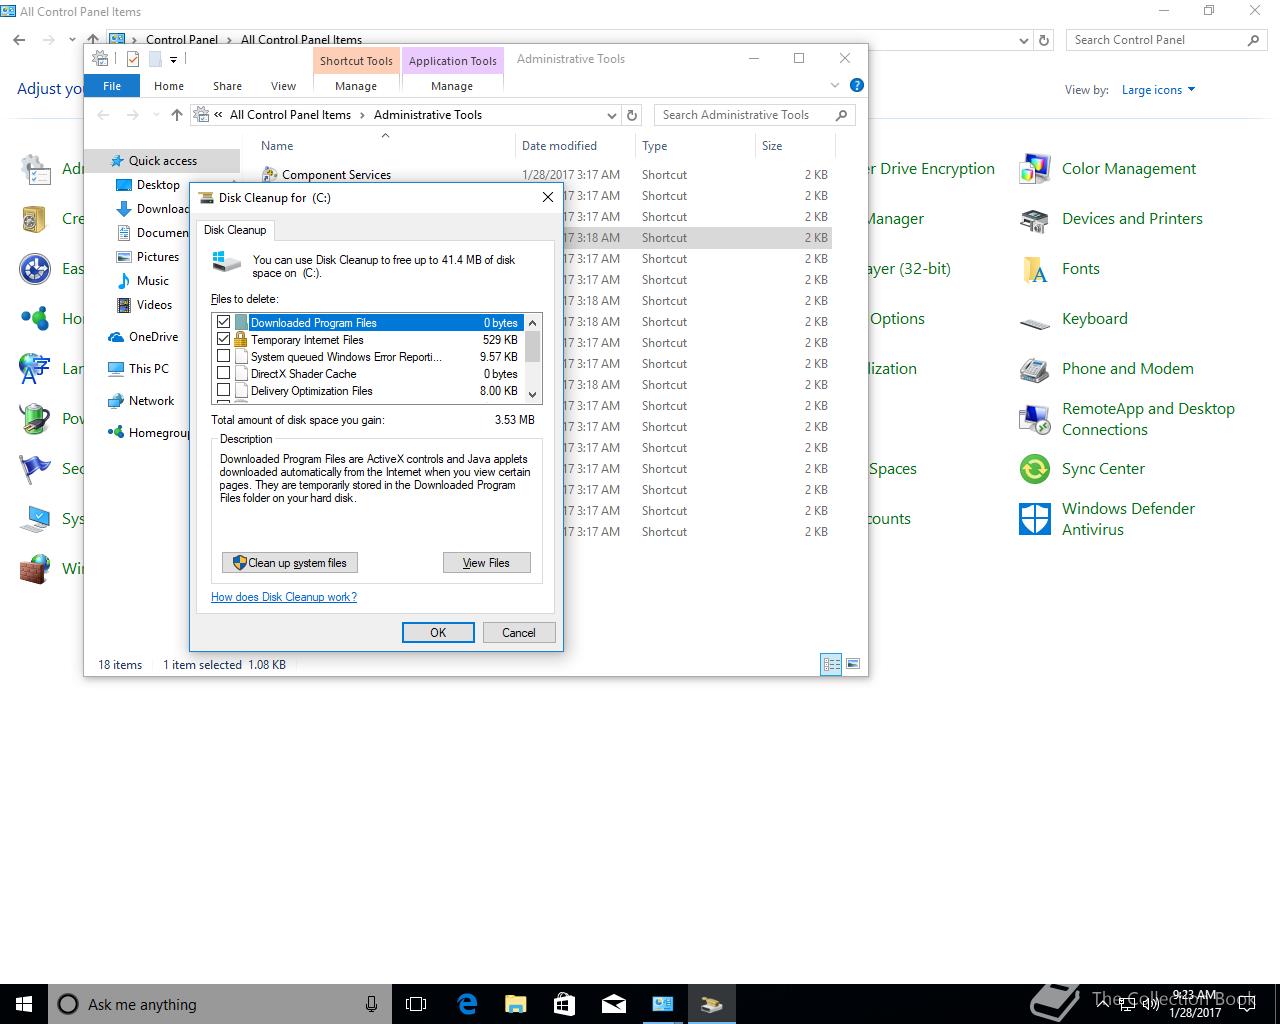
Task: Confirm Disk Cleanup with OK
Action: [x=438, y=632]
